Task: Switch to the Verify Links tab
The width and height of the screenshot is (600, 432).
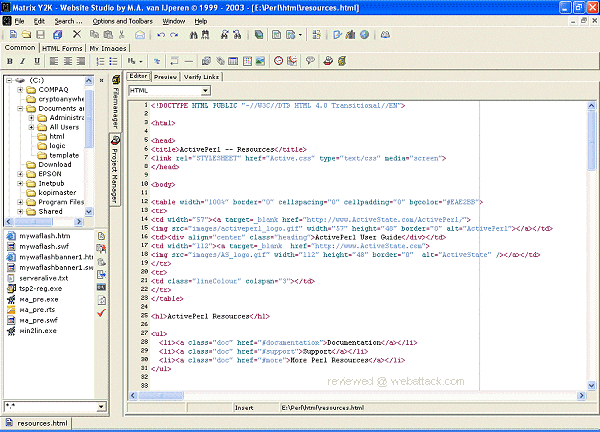Action: (x=201, y=77)
